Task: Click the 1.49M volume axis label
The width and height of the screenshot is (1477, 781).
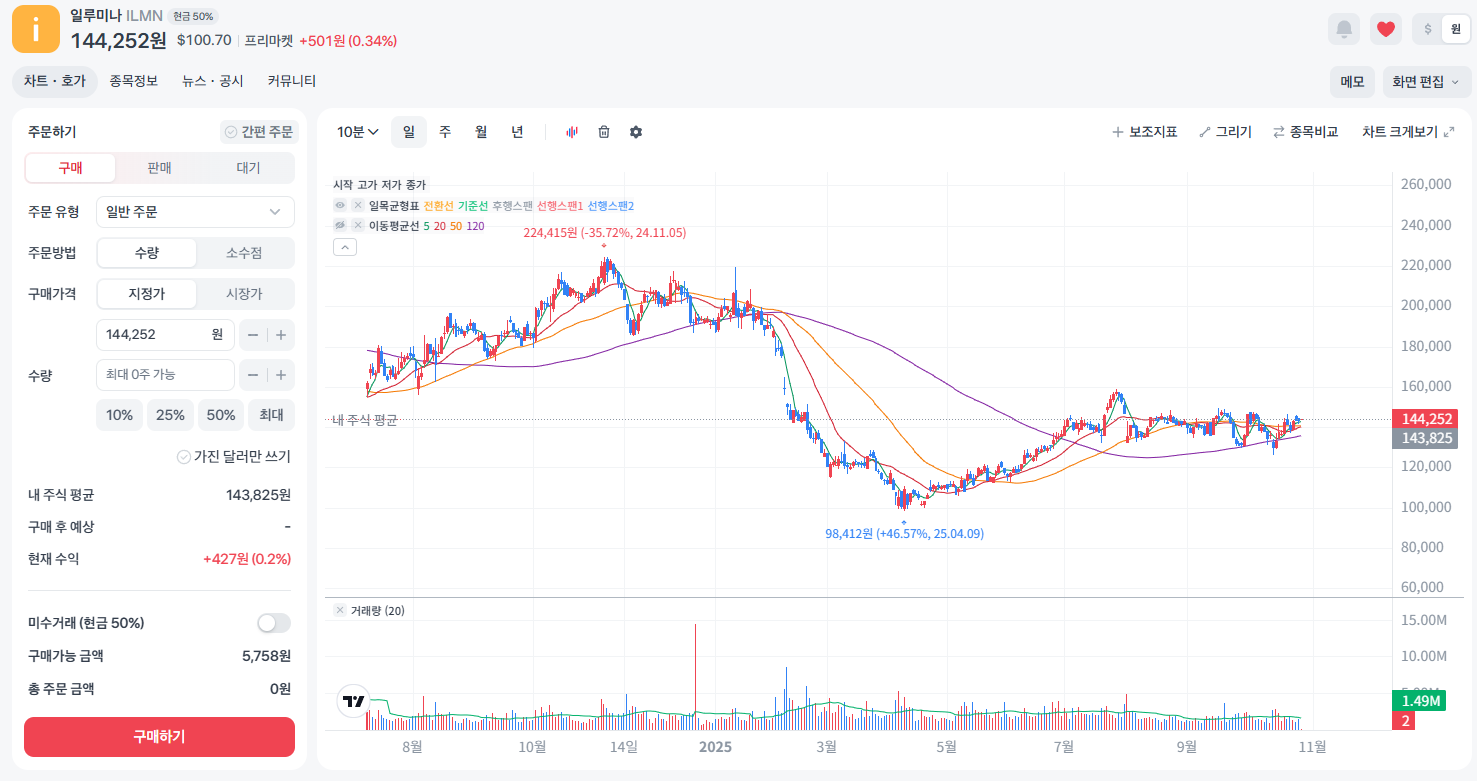Action: pos(1418,702)
